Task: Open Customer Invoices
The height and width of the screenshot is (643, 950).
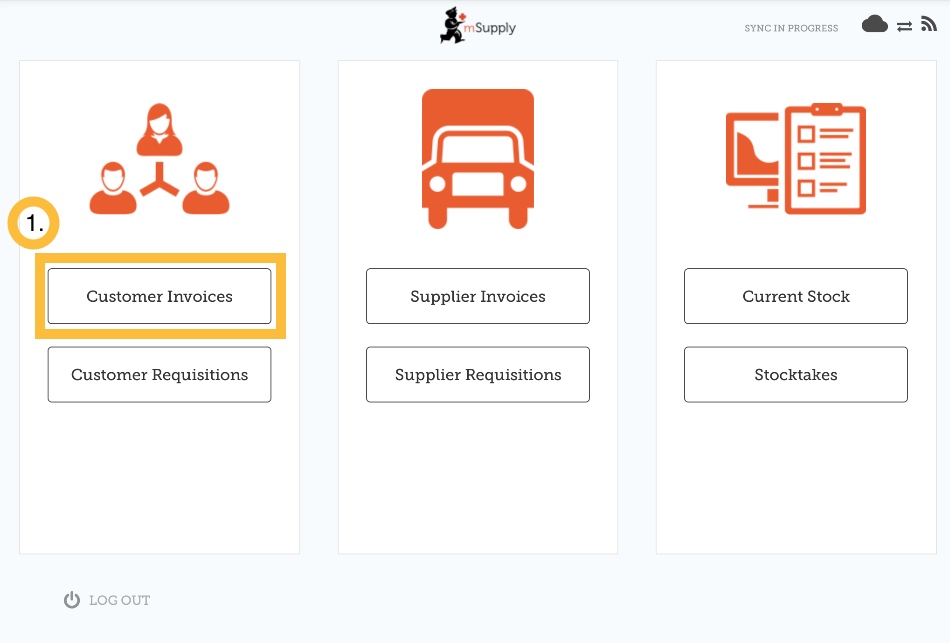Action: (159, 296)
